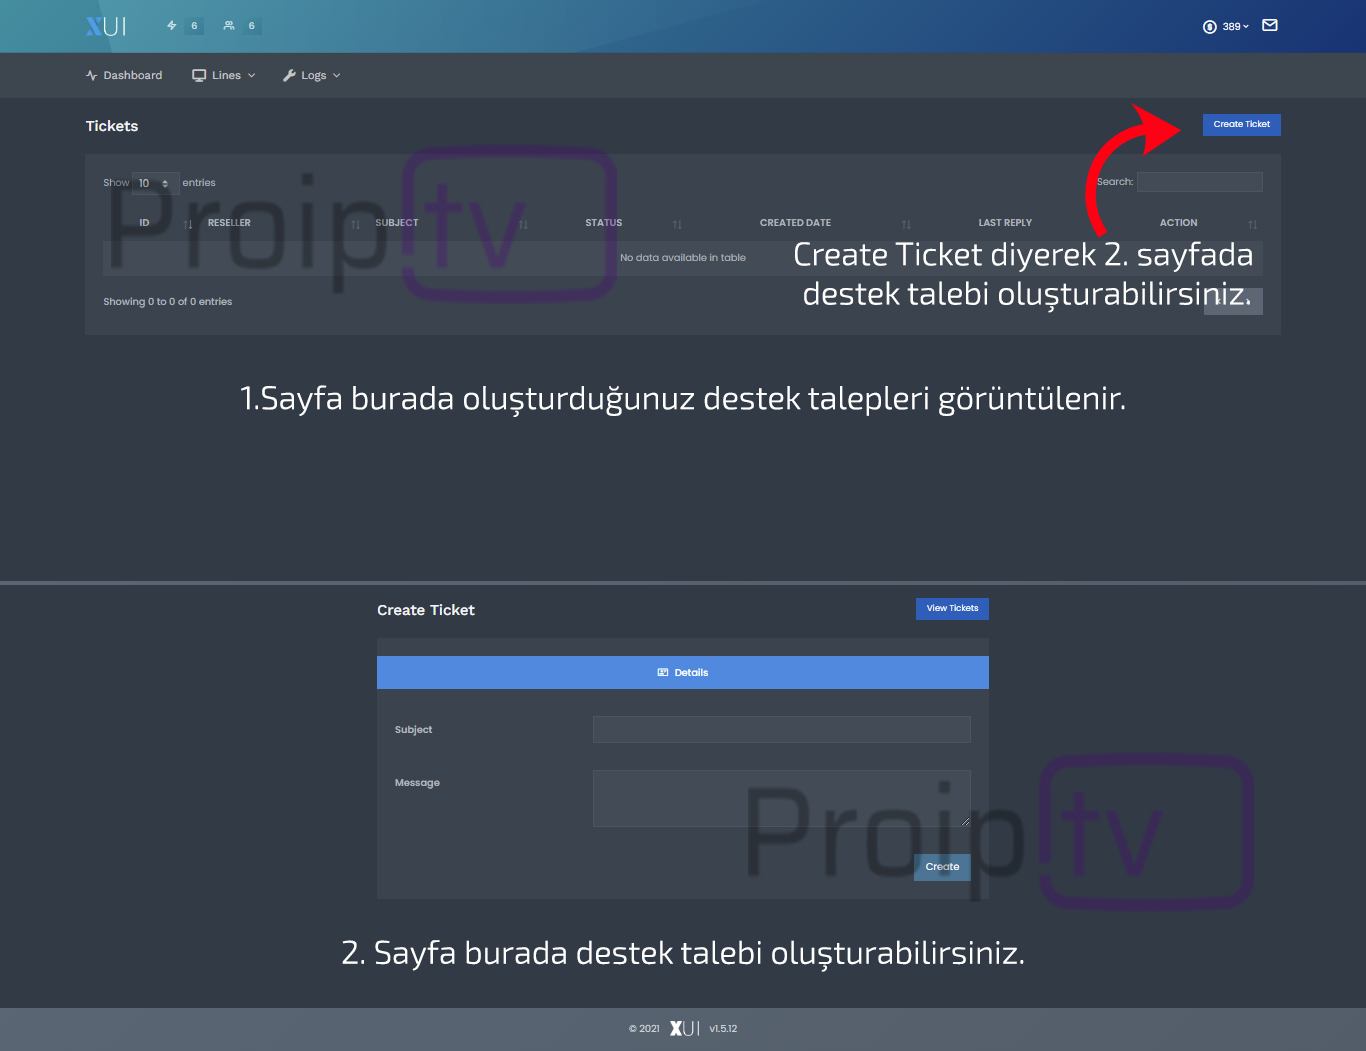
Task: Click 'Showing 0 to 0 of 0 entries' text
Action: [x=168, y=302]
